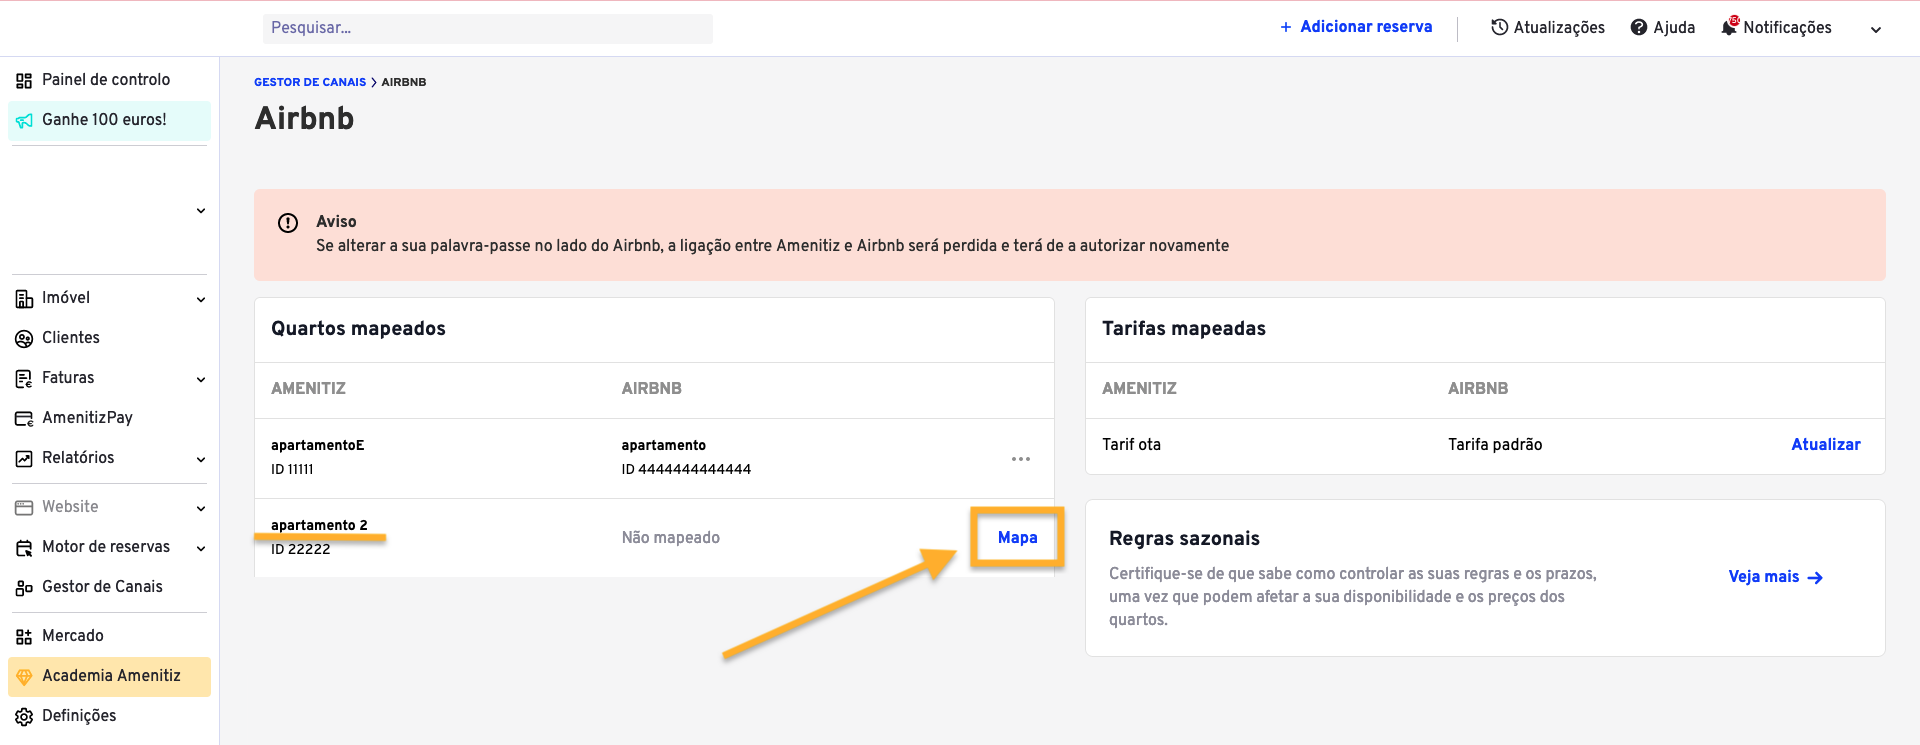This screenshot has width=1920, height=745.
Task: Expand the Faturas submenu chevron
Action: 201,380
